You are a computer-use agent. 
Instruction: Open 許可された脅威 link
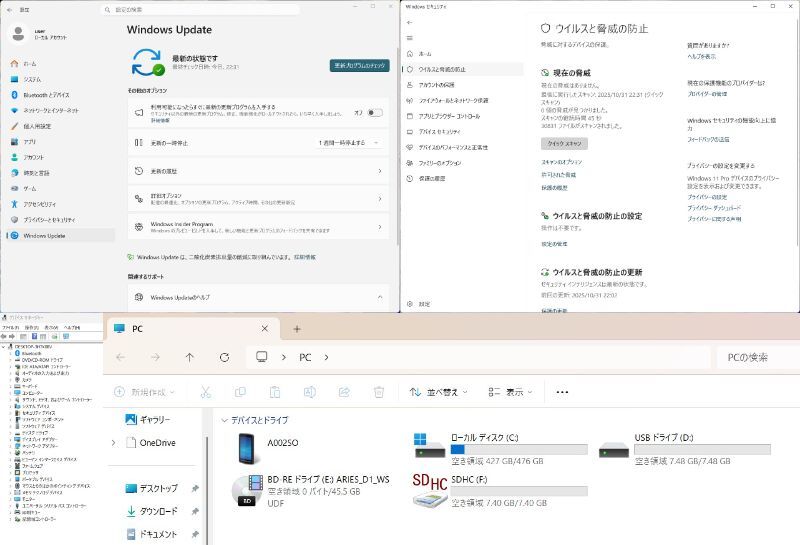[558, 175]
